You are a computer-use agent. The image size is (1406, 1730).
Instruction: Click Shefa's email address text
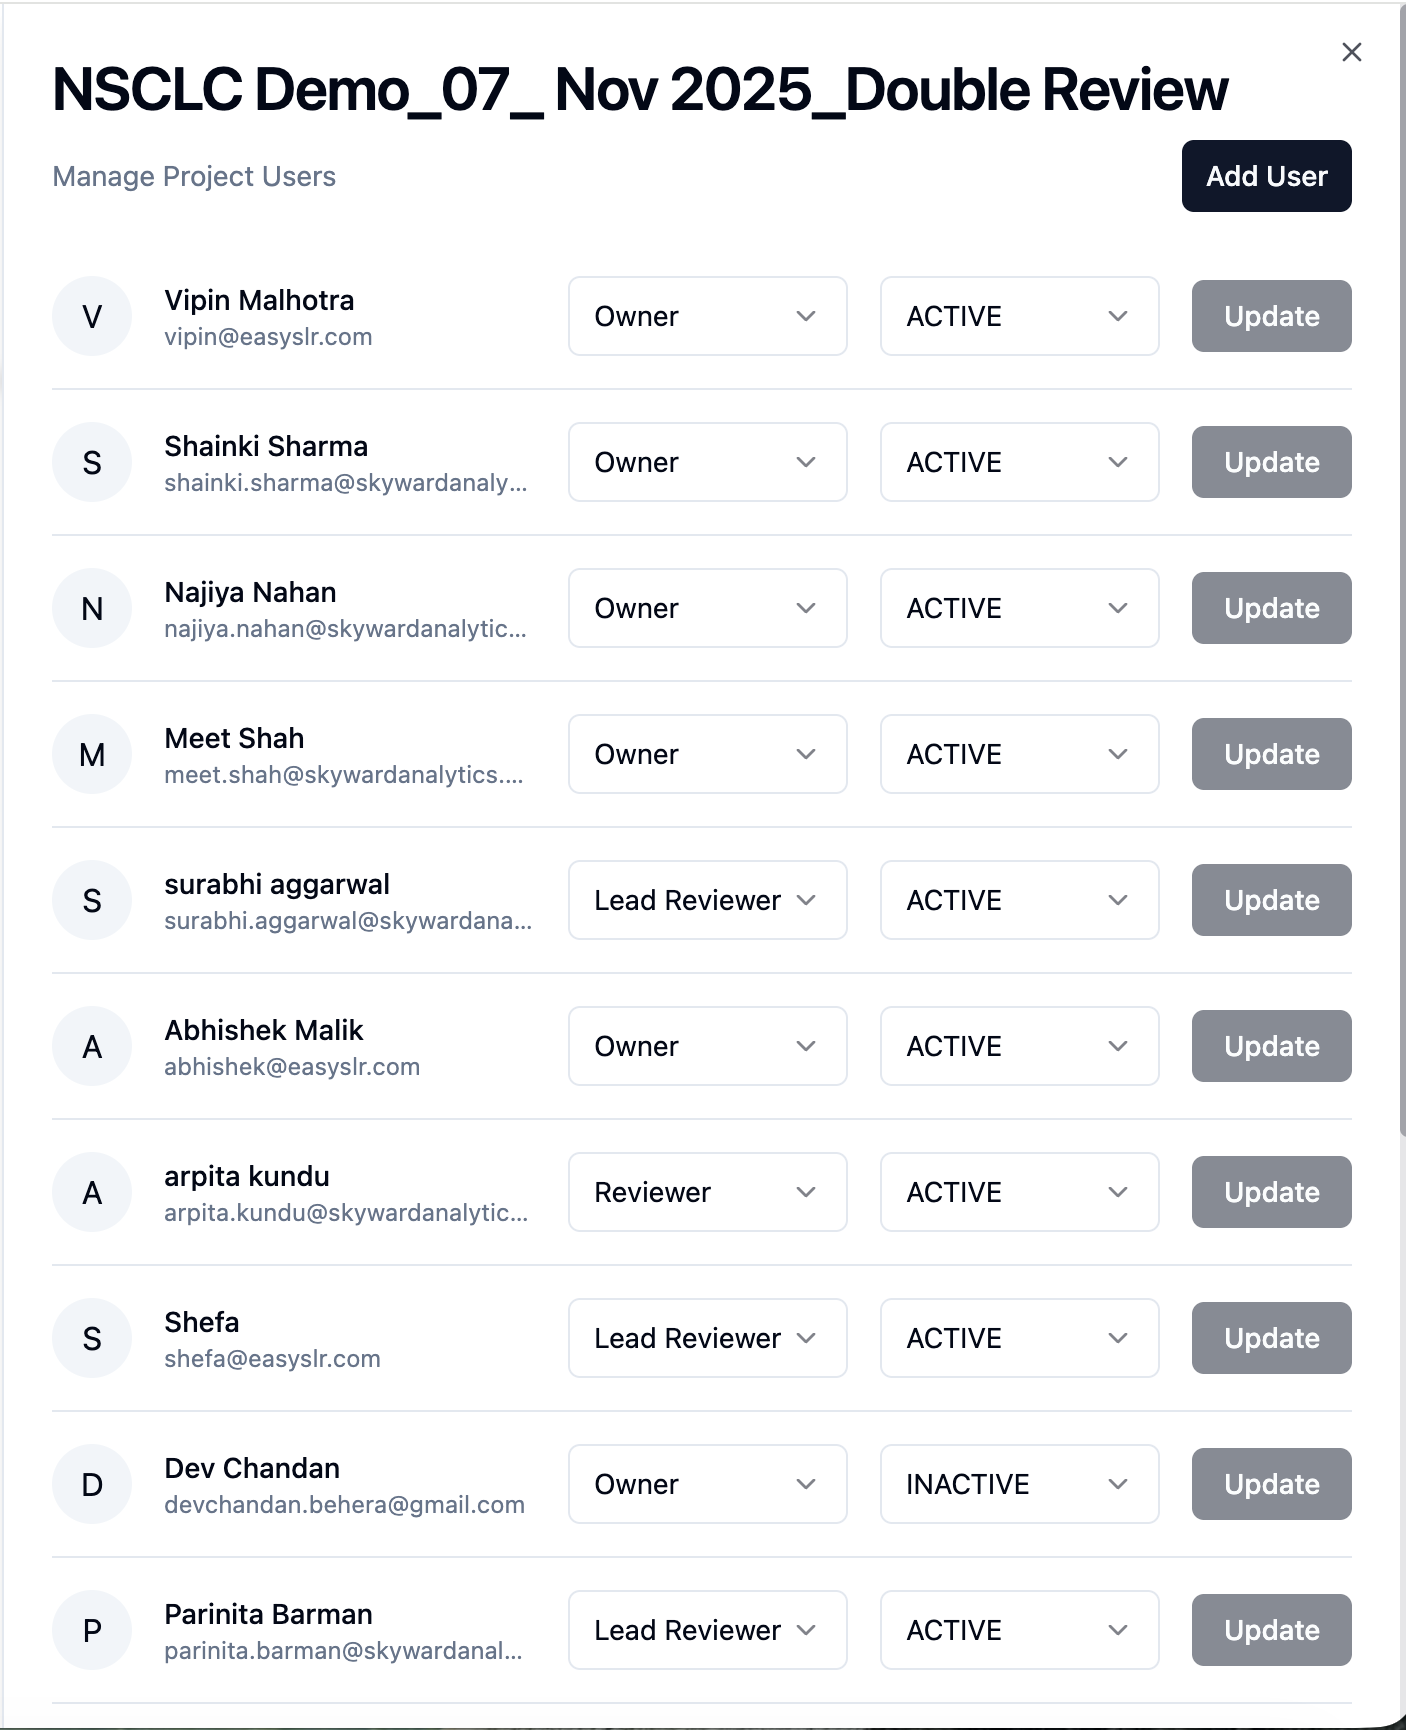(x=272, y=1359)
